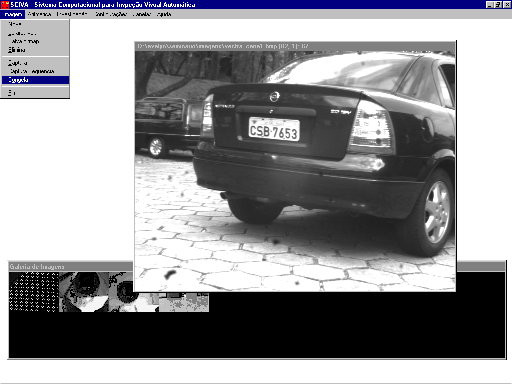Select the eye close-up thumbnail in the gallery

(84, 292)
